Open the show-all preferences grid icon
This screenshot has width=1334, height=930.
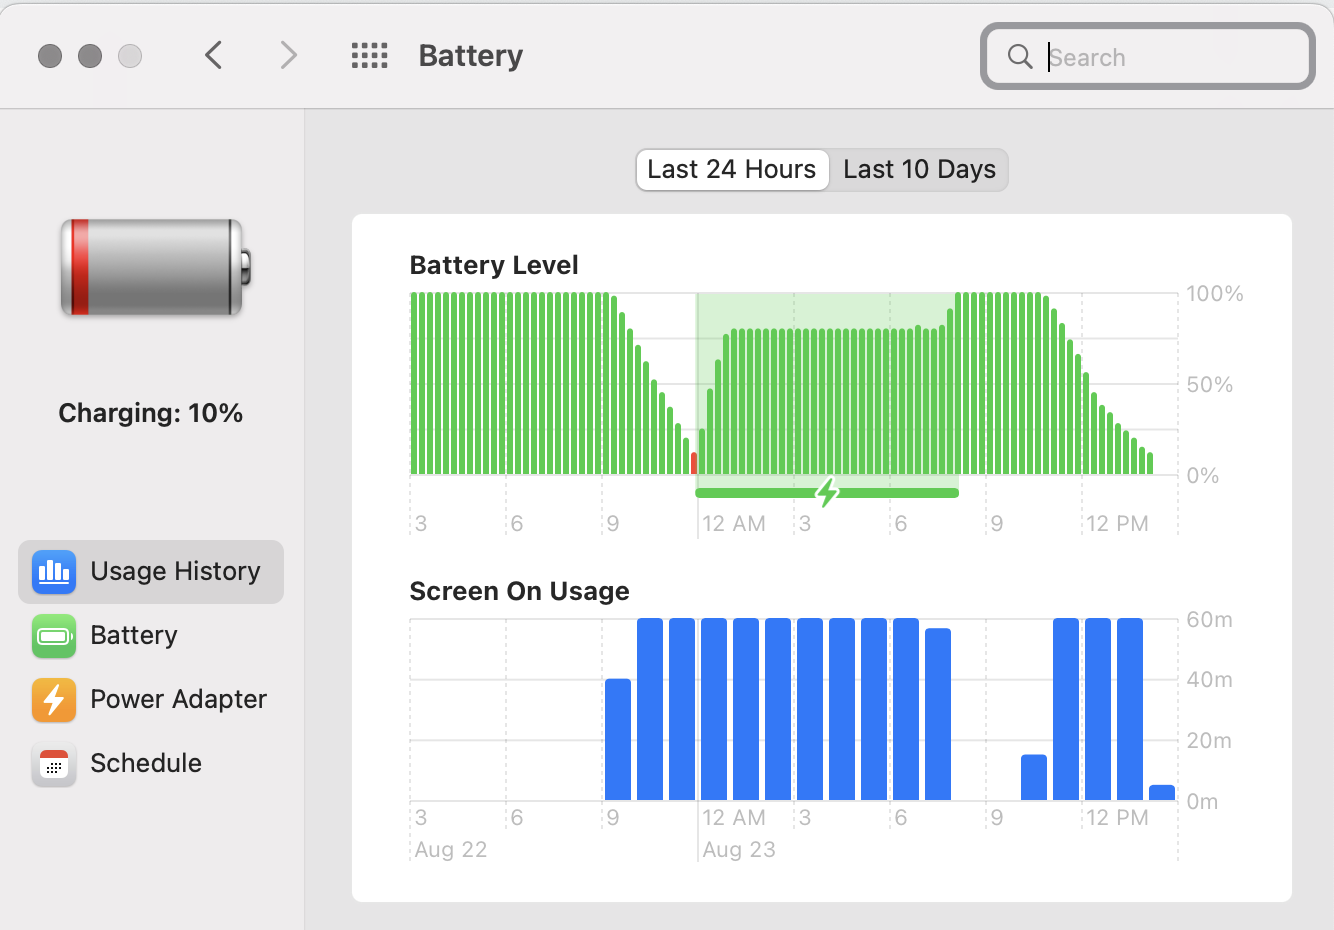[369, 56]
